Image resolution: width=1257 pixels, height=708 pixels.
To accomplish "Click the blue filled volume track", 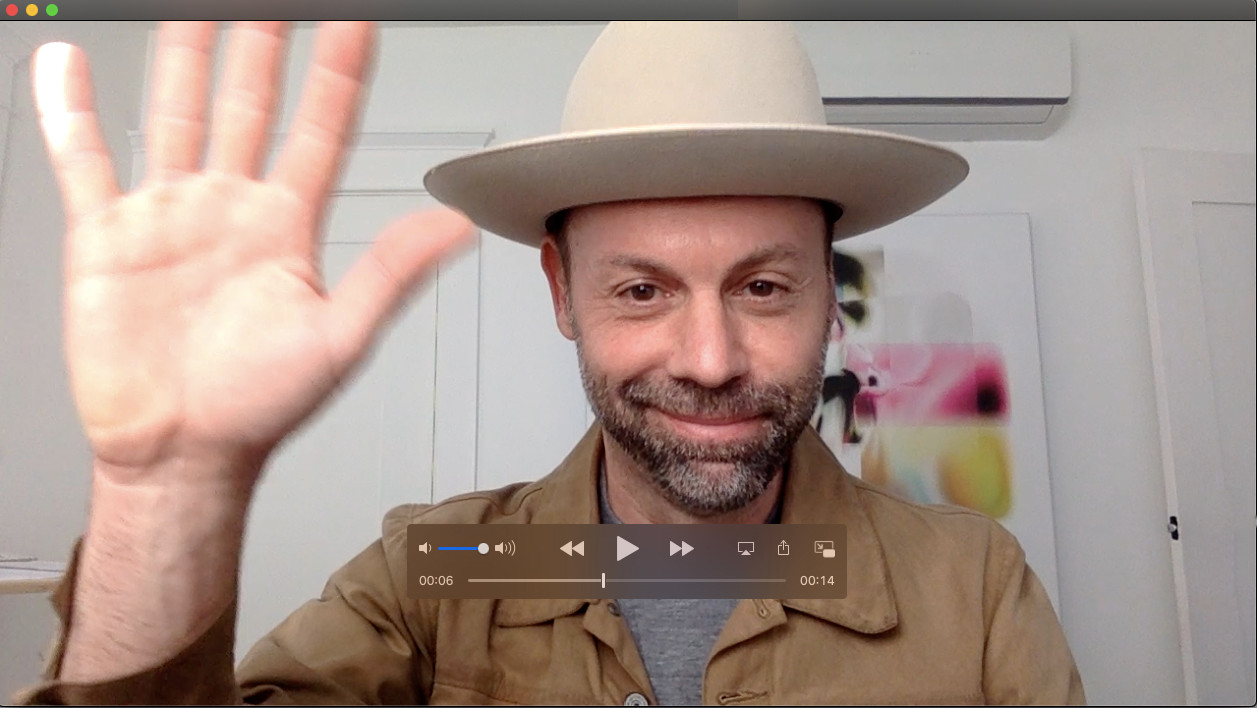I will (x=458, y=548).
